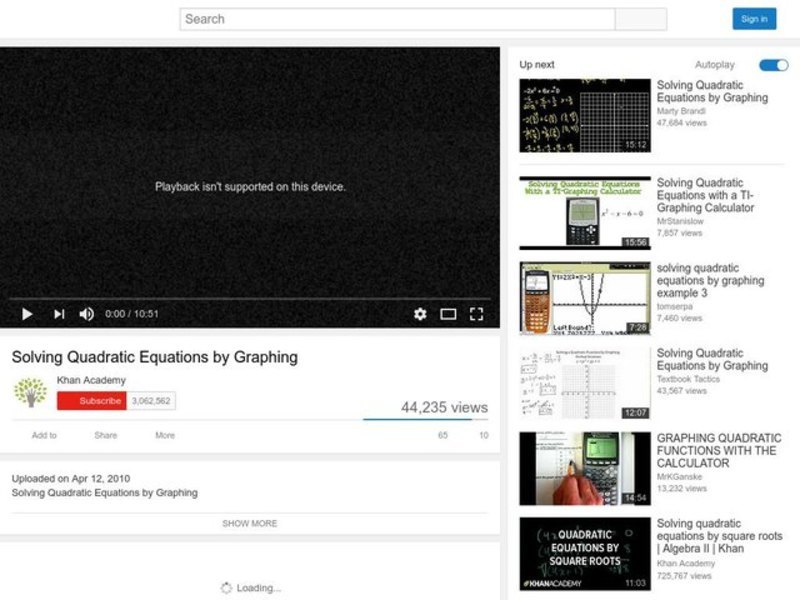
Task: Mute audio with the speaker icon
Action: (x=87, y=314)
